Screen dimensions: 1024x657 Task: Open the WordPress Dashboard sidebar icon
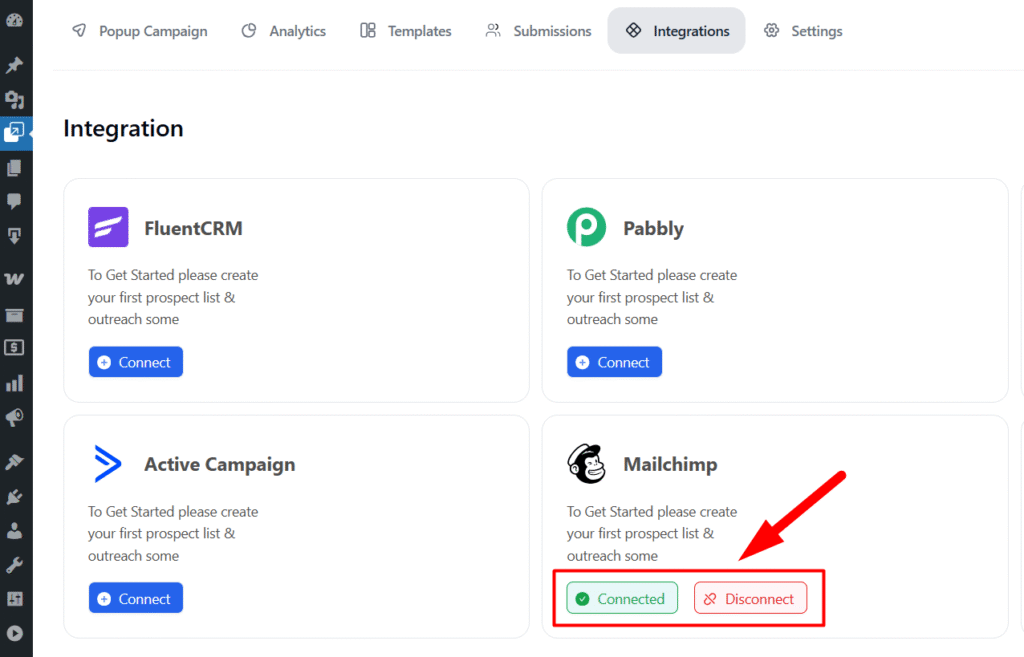click(15, 20)
